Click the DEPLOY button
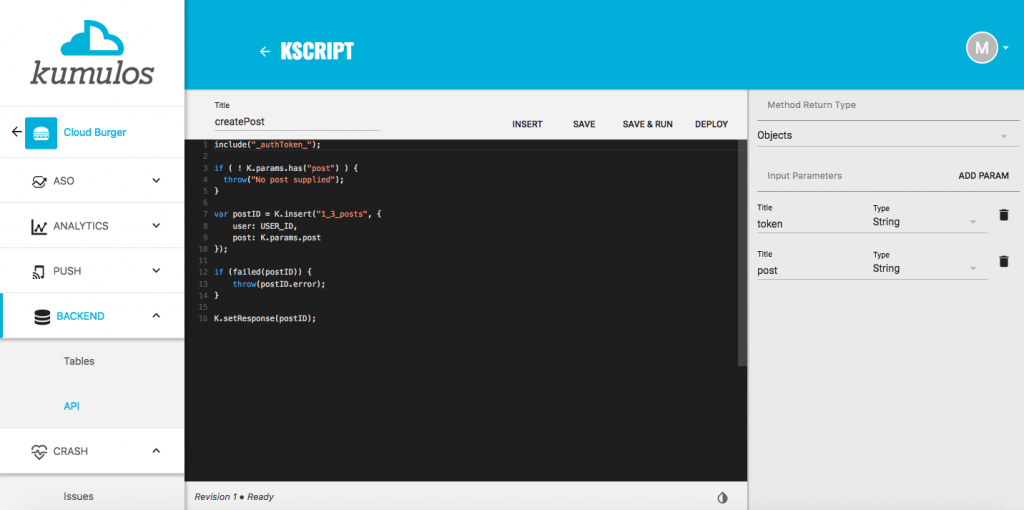Viewport: 1024px width, 510px height. (711, 124)
